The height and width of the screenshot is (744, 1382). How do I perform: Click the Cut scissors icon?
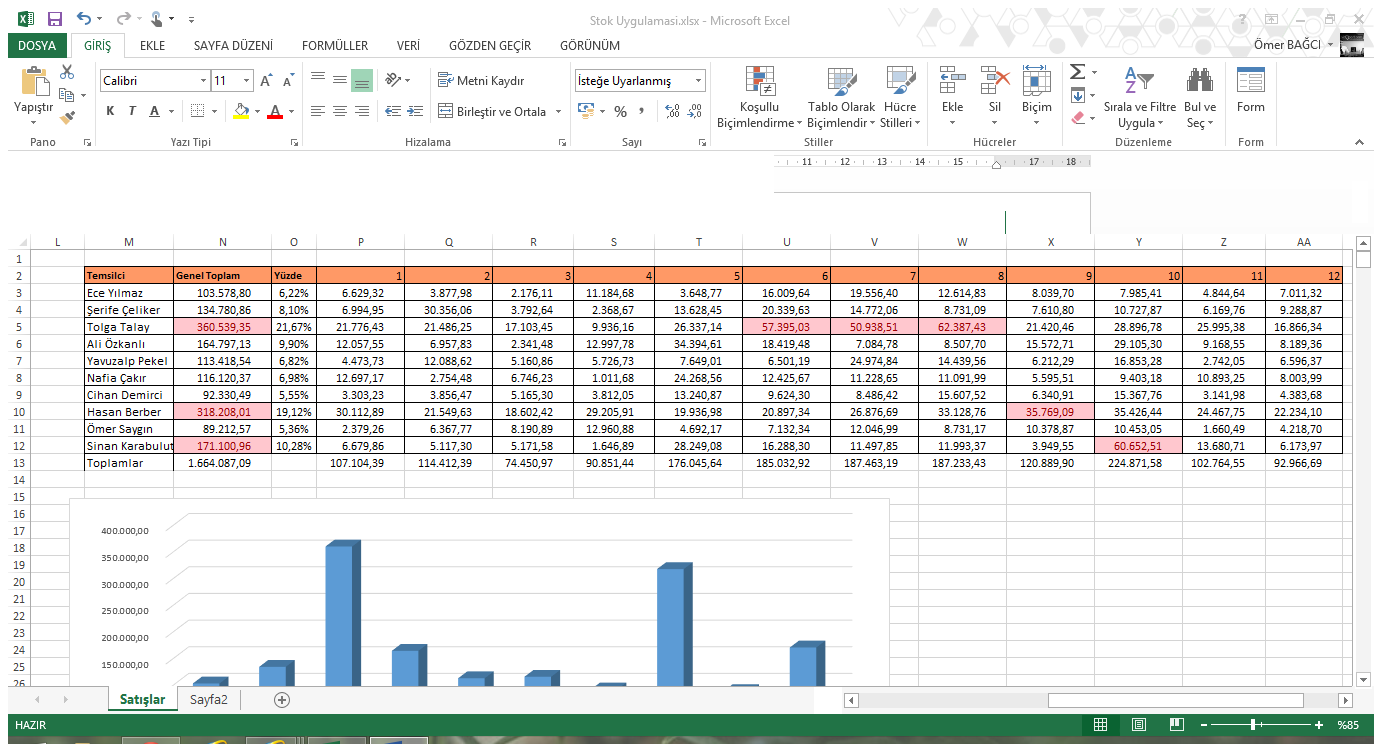67,72
